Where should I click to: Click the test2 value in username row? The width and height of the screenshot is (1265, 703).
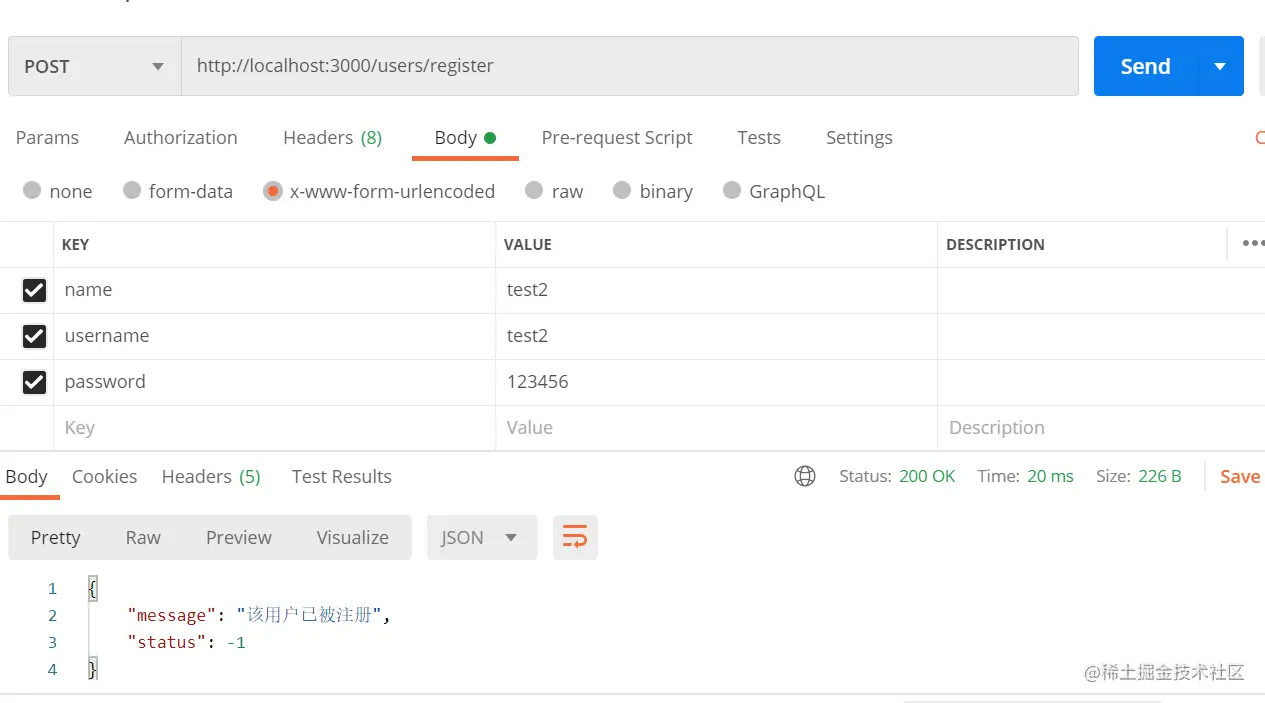527,336
